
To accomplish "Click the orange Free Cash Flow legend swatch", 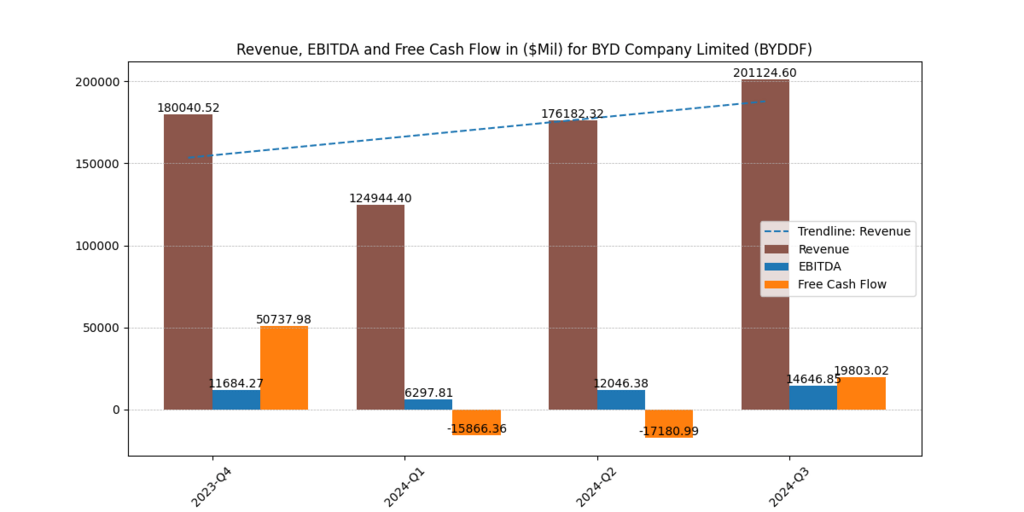I will click(x=779, y=285).
